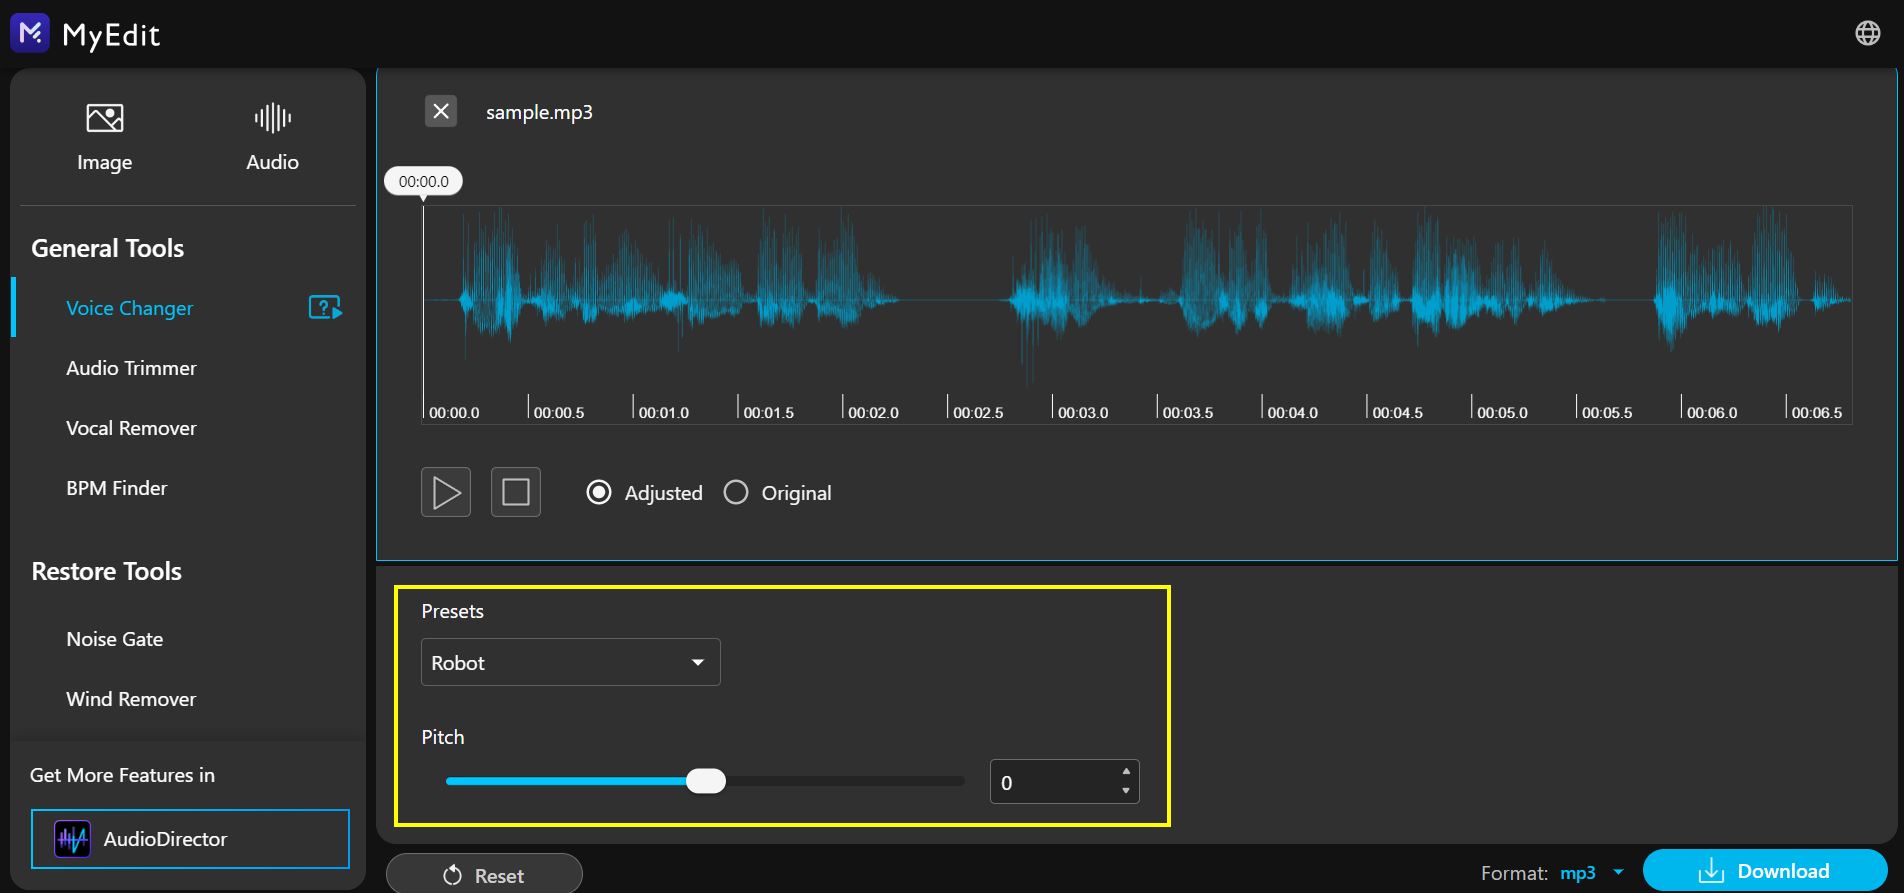Open AudioDirector from the promo icon
Screen dimensions: 1904x893
[72, 839]
